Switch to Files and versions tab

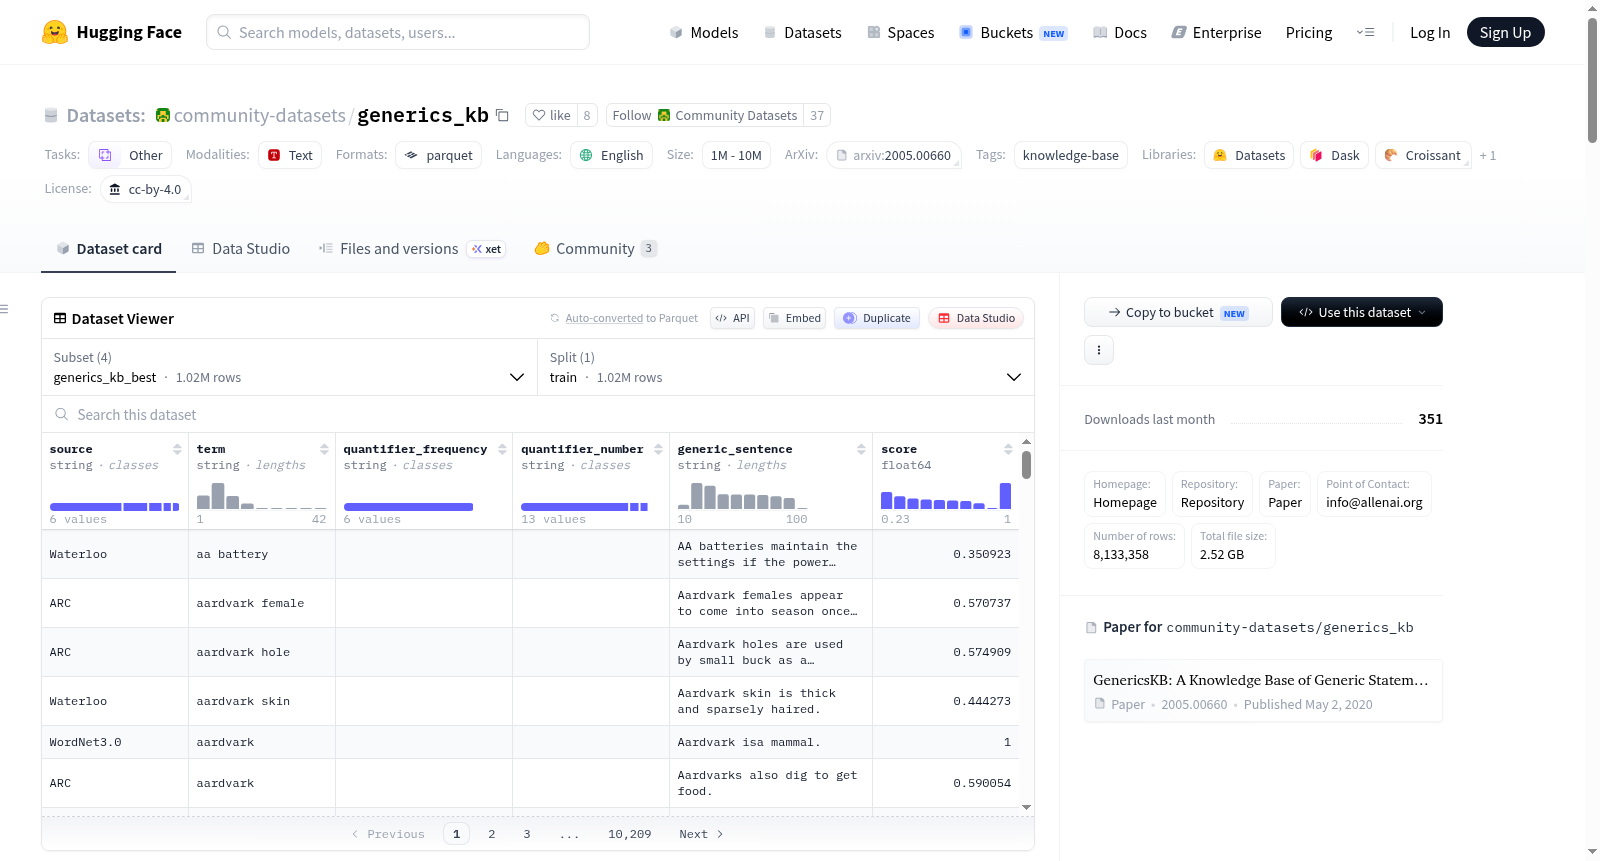tap(412, 248)
